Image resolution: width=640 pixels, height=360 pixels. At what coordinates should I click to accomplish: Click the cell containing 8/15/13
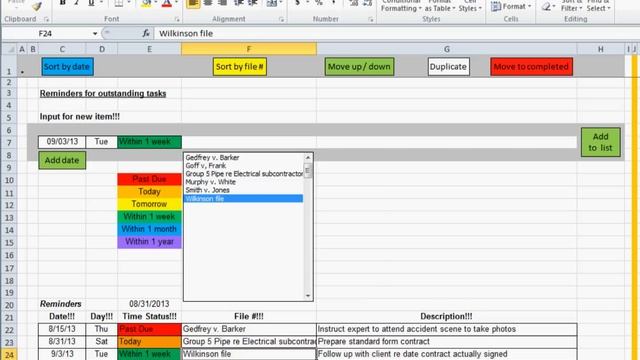pos(62,329)
